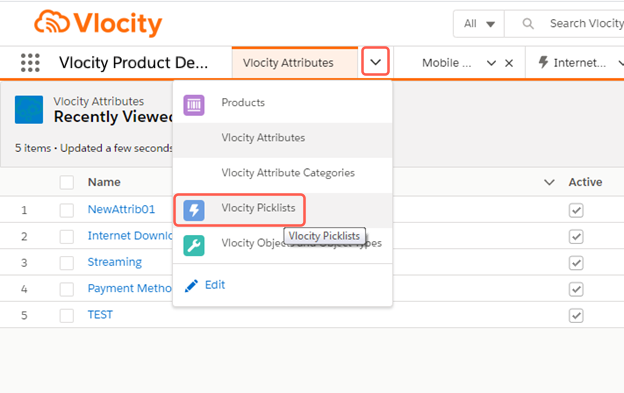Select Vlocity Attribute Categories menu item

point(283,175)
